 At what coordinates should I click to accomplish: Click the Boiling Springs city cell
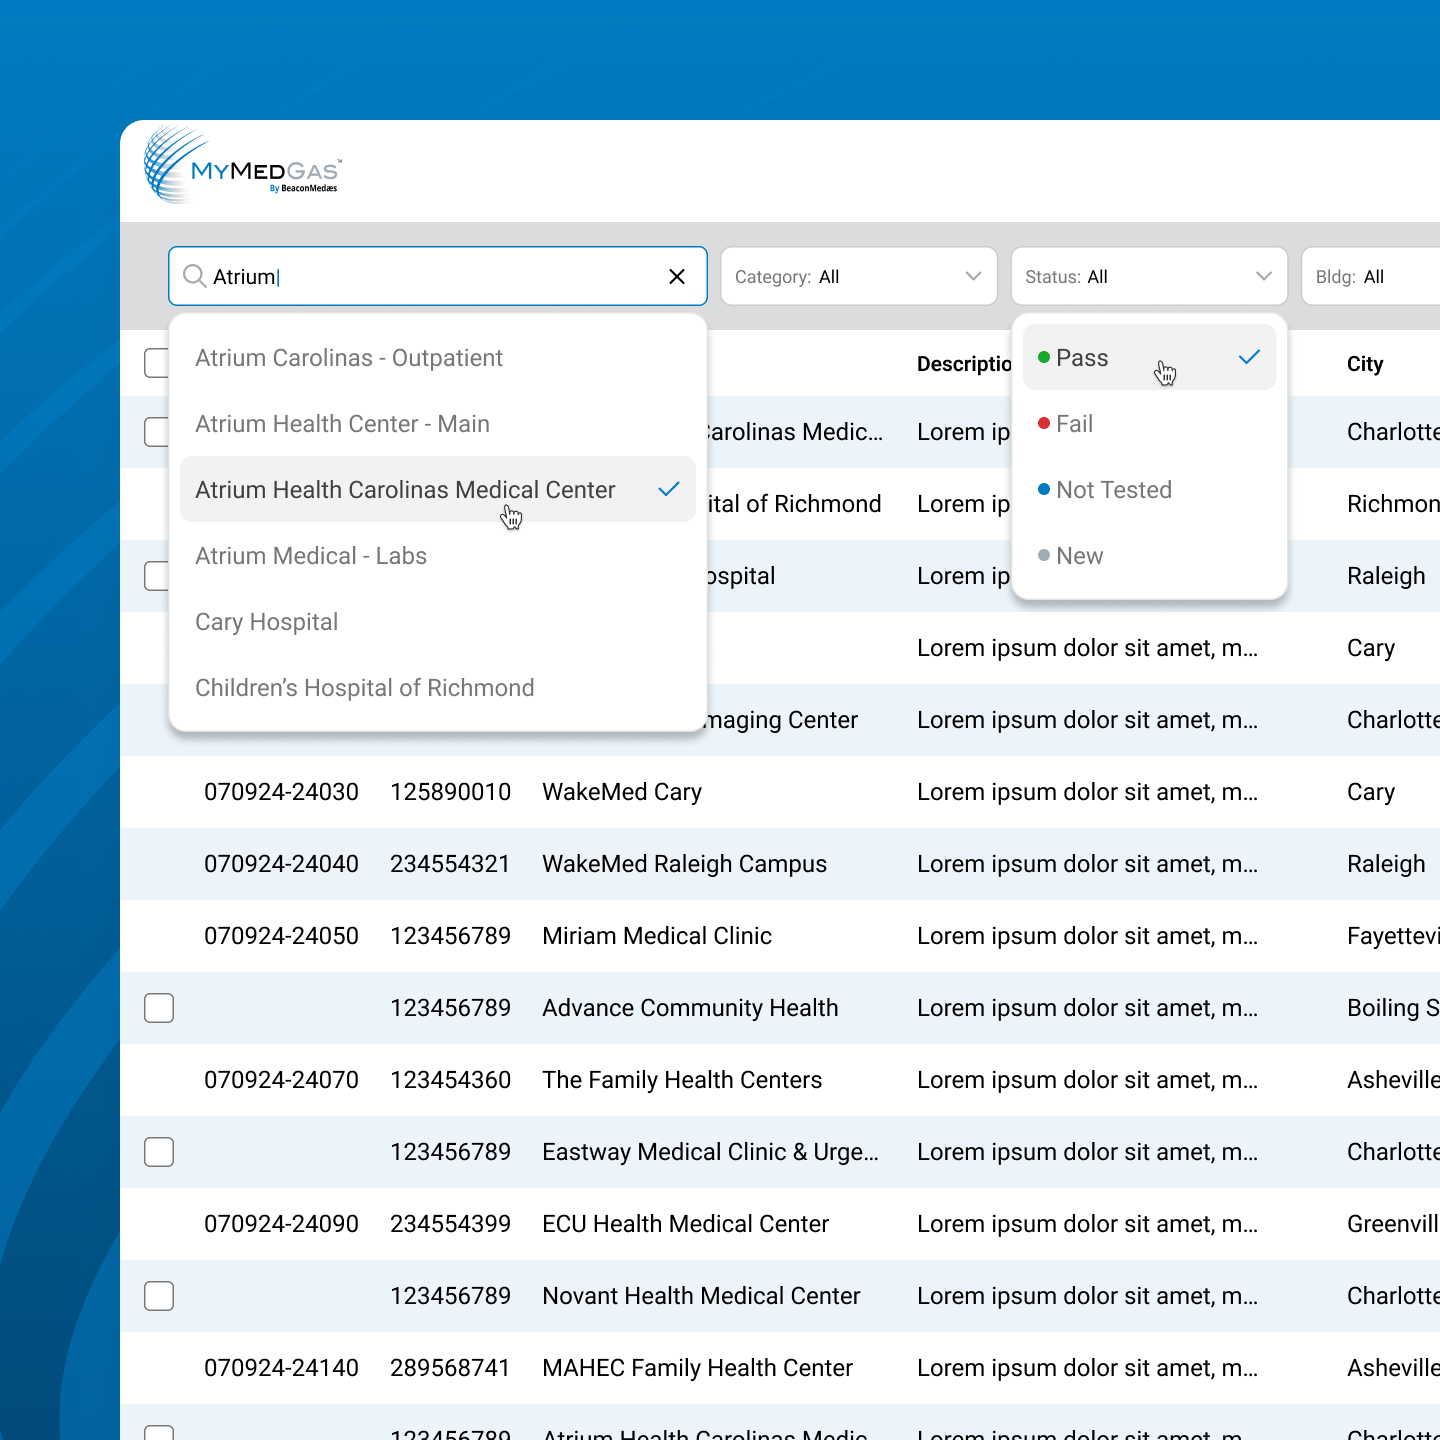point(1393,1008)
